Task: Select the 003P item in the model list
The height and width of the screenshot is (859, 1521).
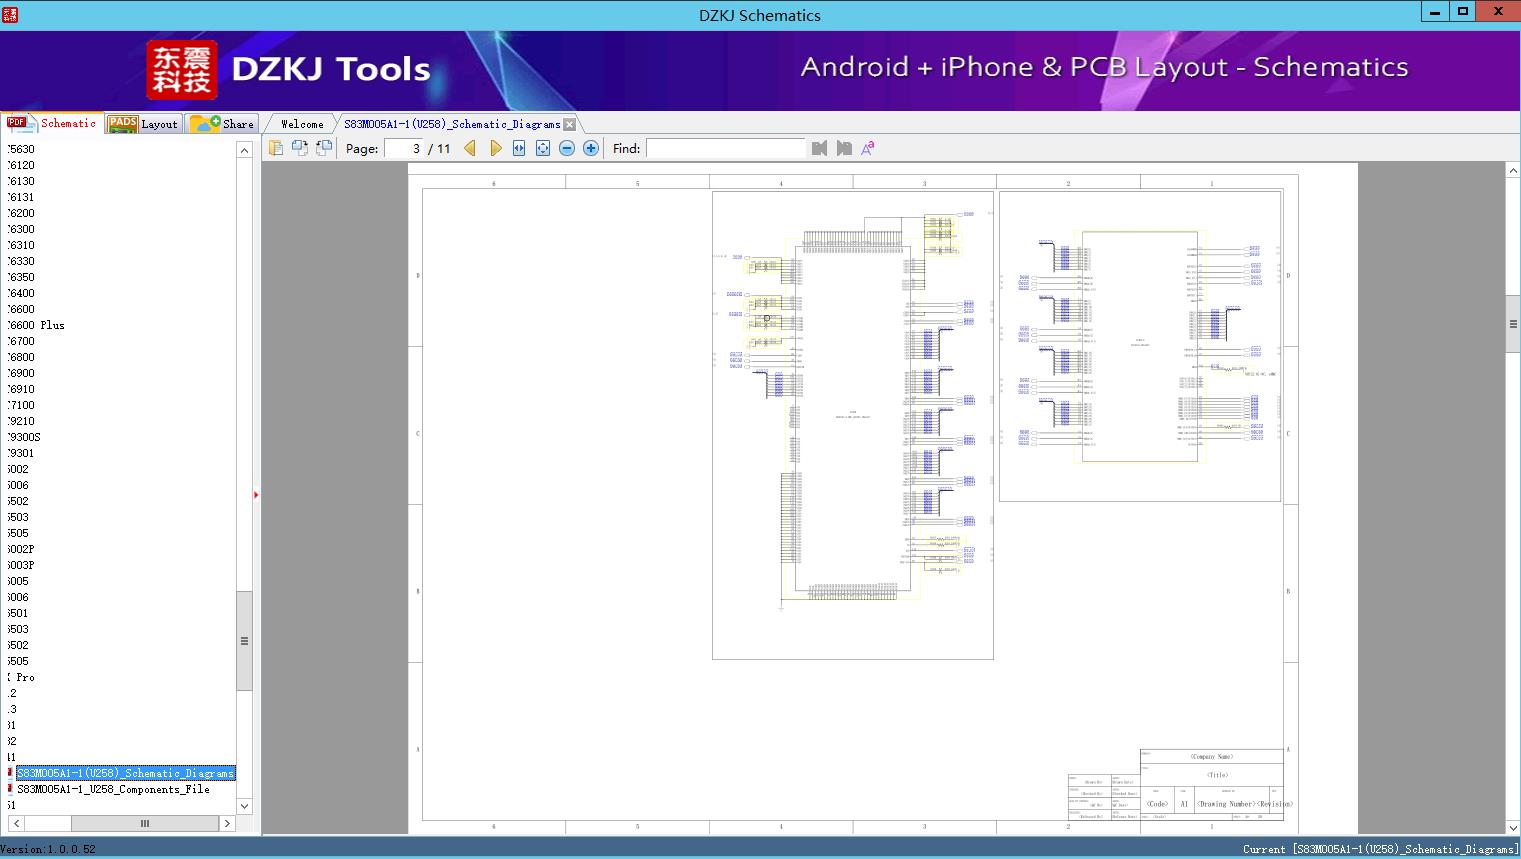Action: pyautogui.click(x=21, y=565)
